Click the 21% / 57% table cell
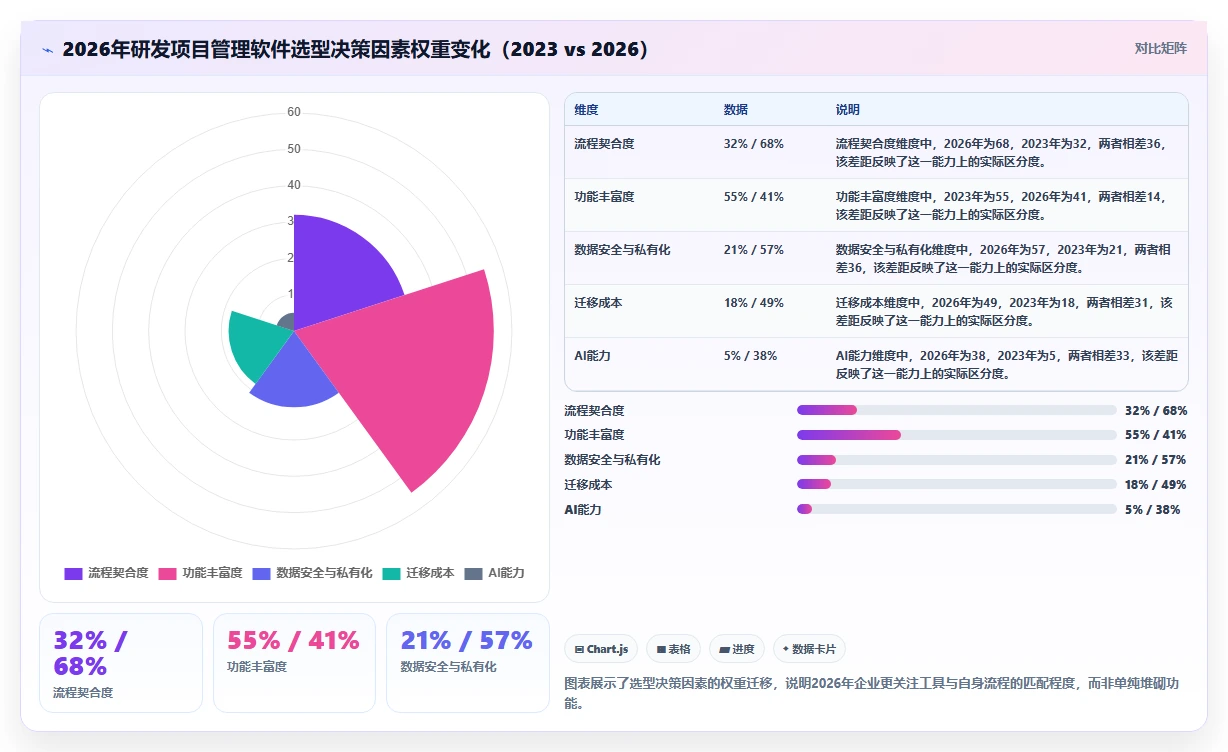Viewport: 1228px width, 752px height. pos(754,250)
